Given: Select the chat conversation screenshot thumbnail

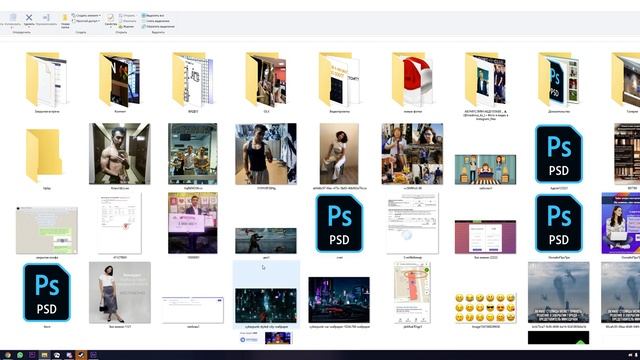Looking at the screenshot, I should [47, 230].
